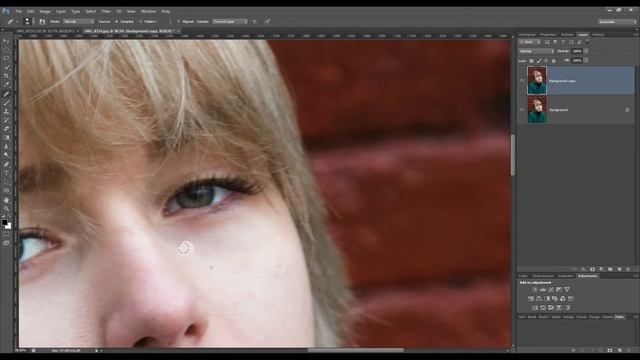Image resolution: width=640 pixels, height=360 pixels.
Task: Open layer blend mode dropdown
Action: 536,51
